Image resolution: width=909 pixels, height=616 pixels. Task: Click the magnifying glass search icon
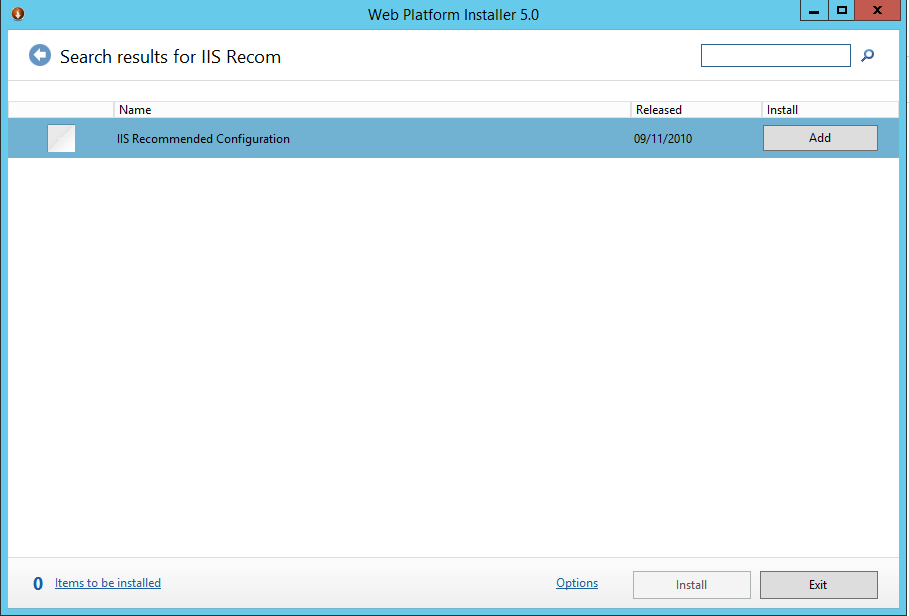[867, 56]
